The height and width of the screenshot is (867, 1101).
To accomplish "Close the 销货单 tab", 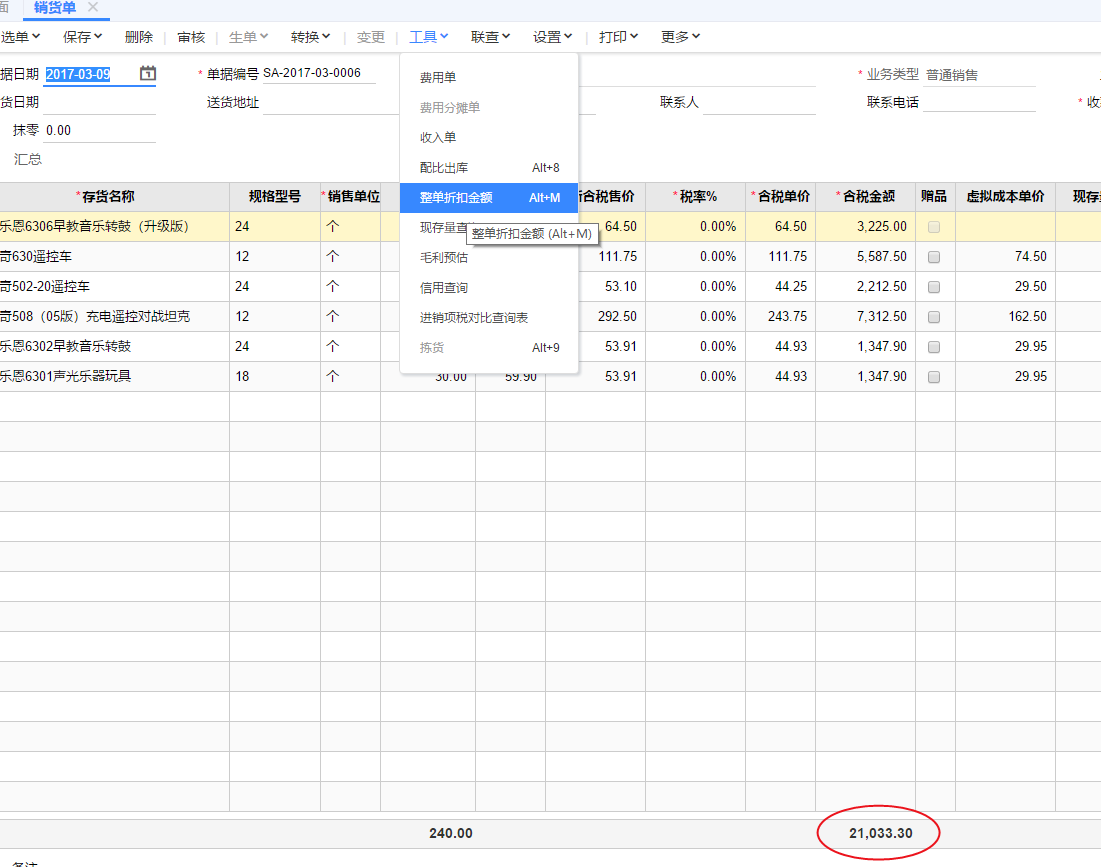I will pos(93,7).
